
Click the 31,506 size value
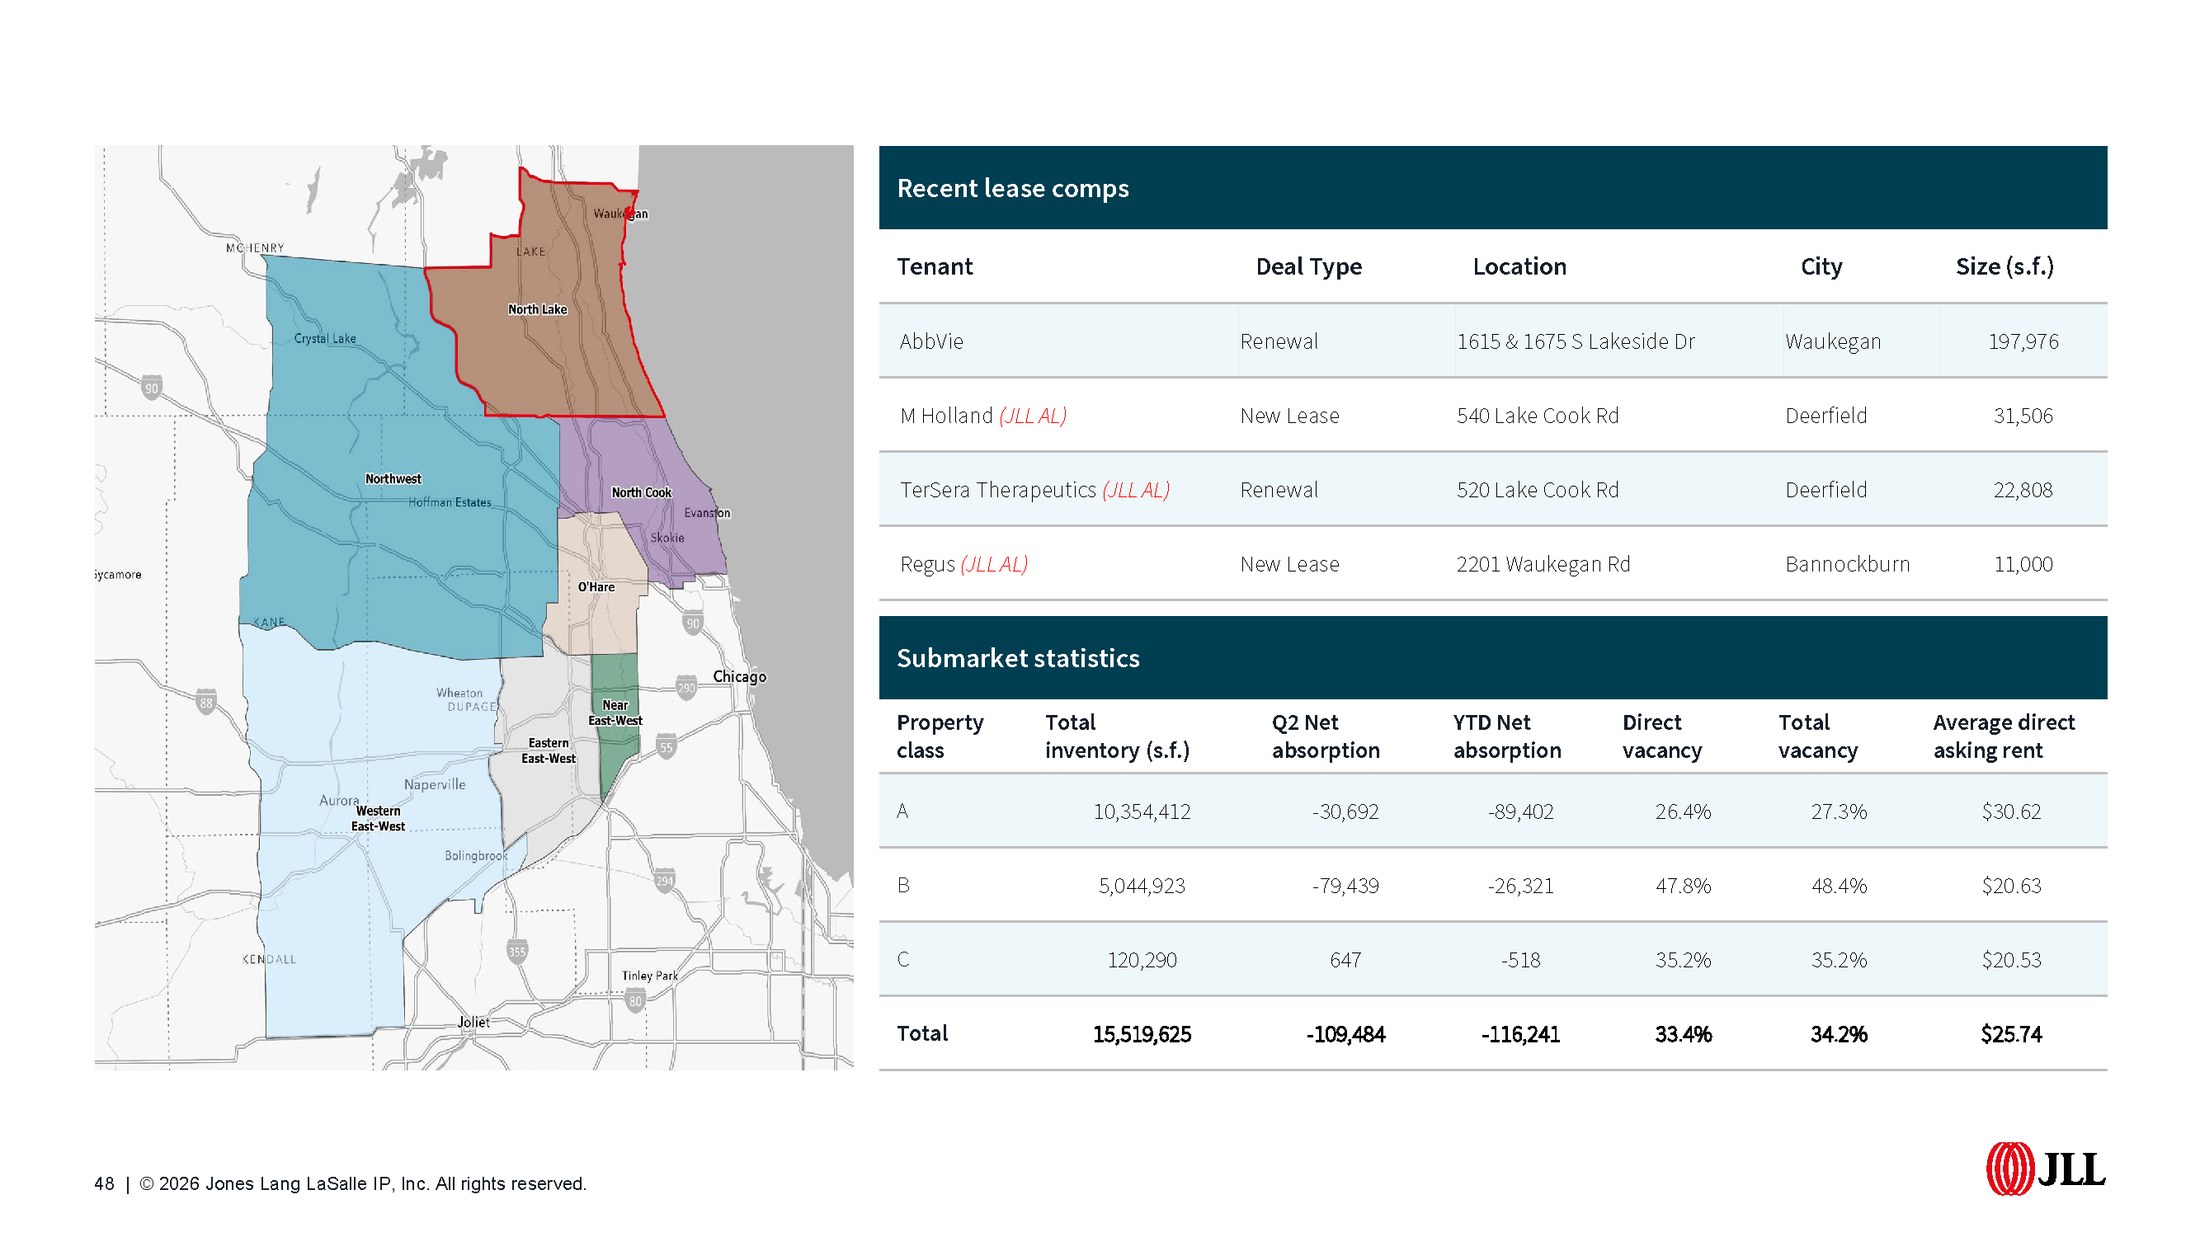(2023, 416)
